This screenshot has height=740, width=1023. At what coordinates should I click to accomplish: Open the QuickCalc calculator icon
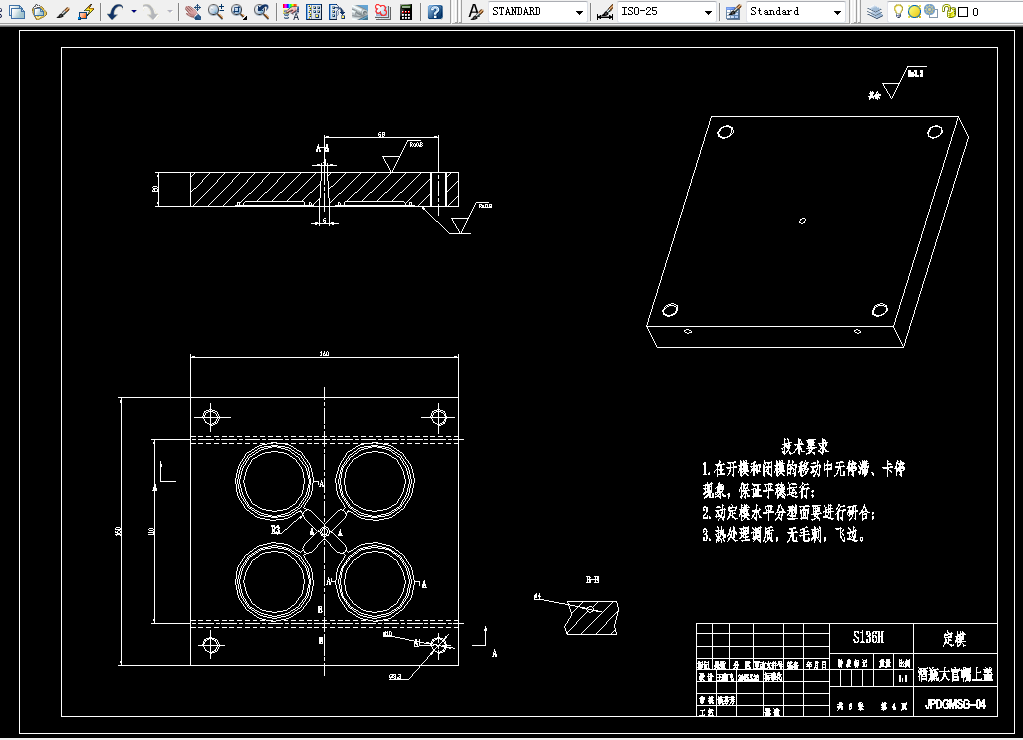406,12
